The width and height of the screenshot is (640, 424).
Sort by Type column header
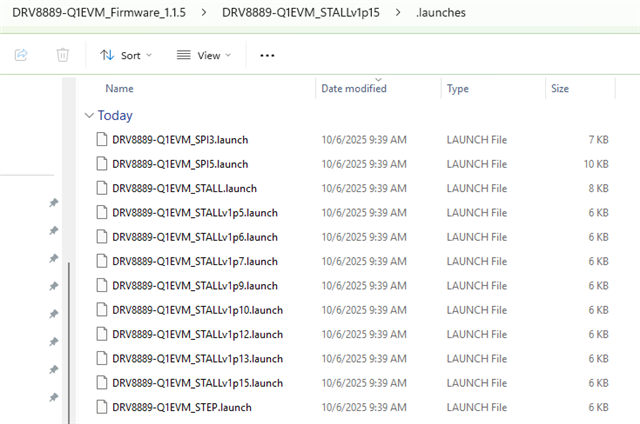point(458,89)
